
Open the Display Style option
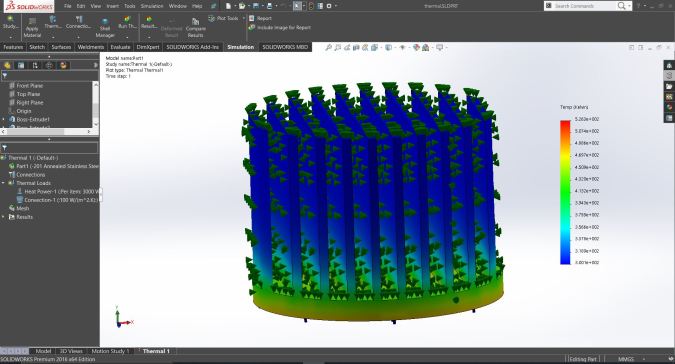(x=388, y=48)
